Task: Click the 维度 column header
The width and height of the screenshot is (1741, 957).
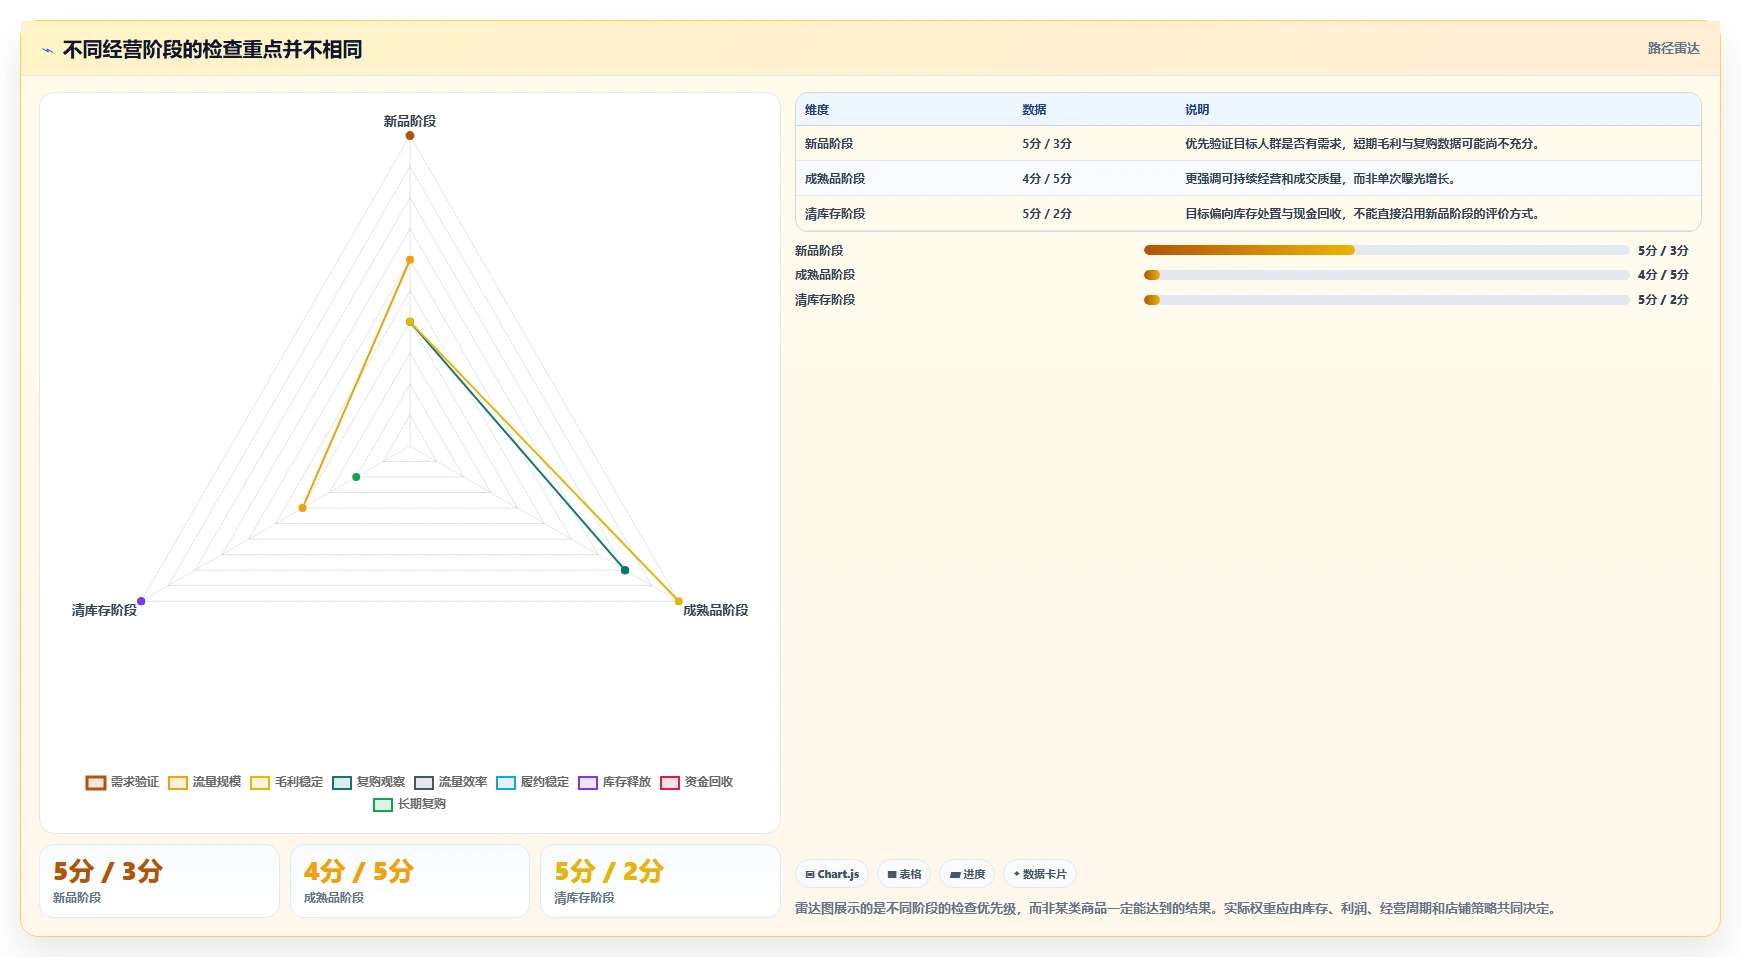Action: coord(817,110)
